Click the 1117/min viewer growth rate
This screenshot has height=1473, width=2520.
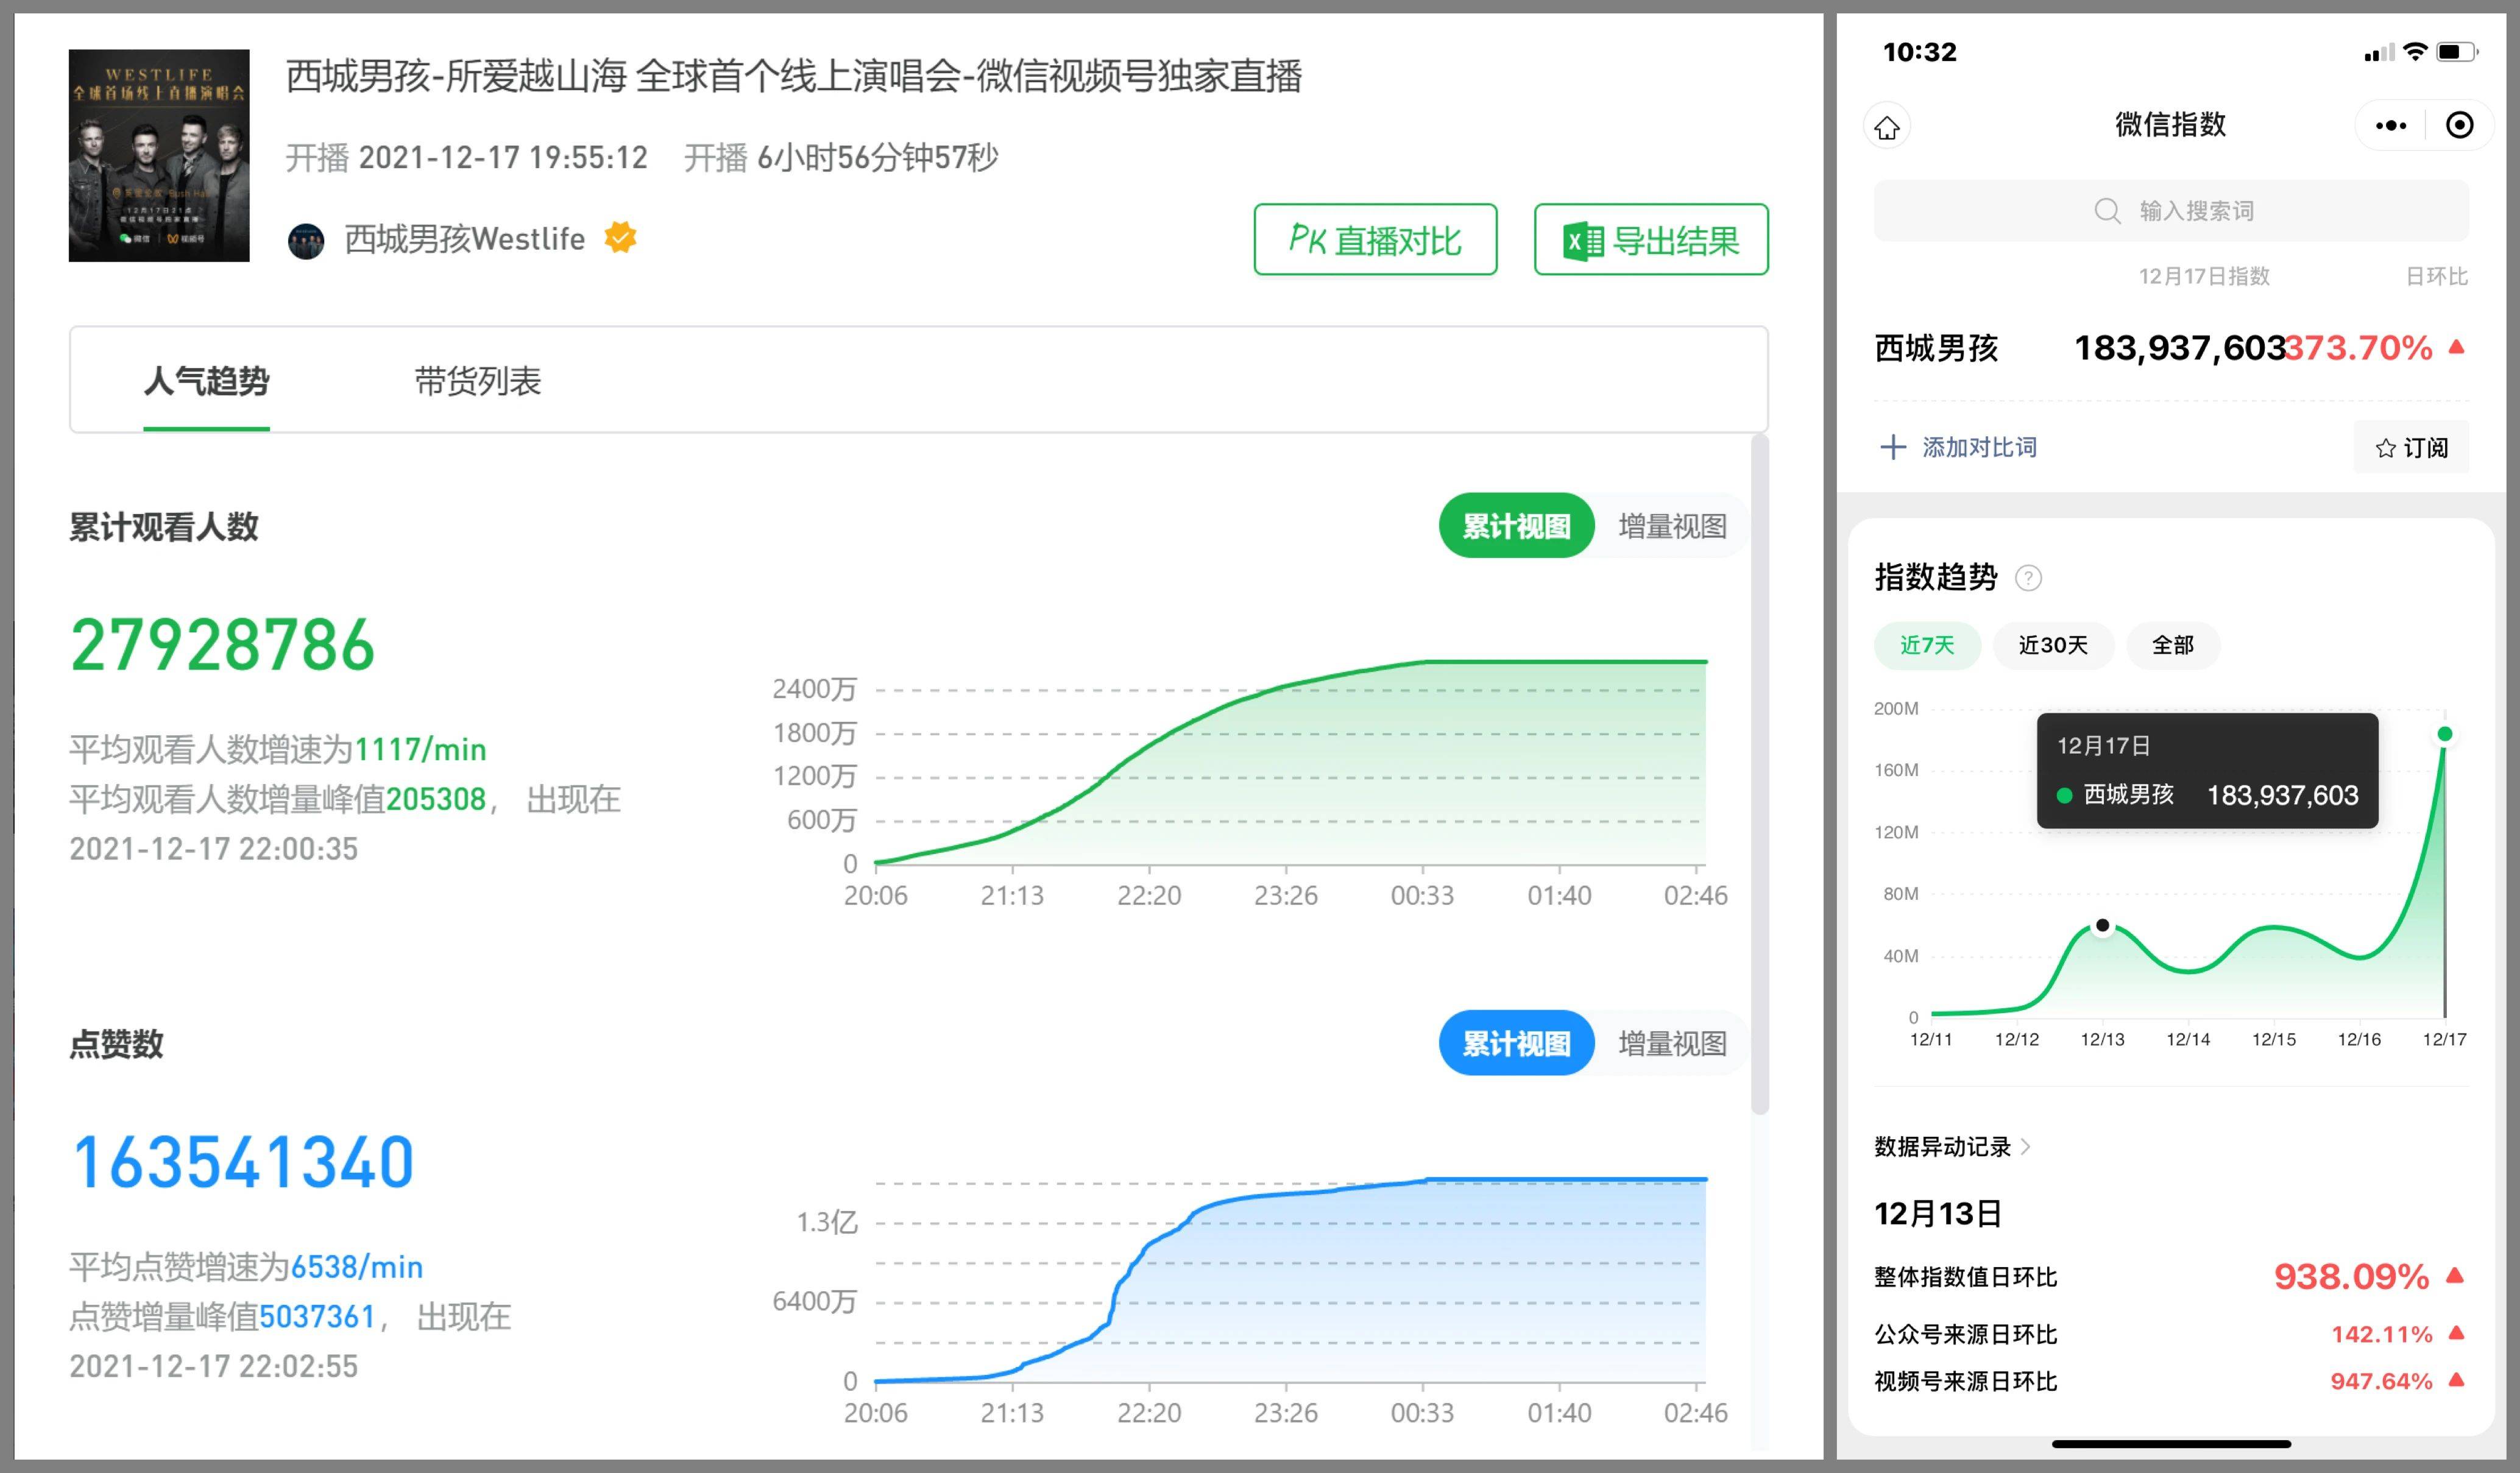[x=420, y=749]
